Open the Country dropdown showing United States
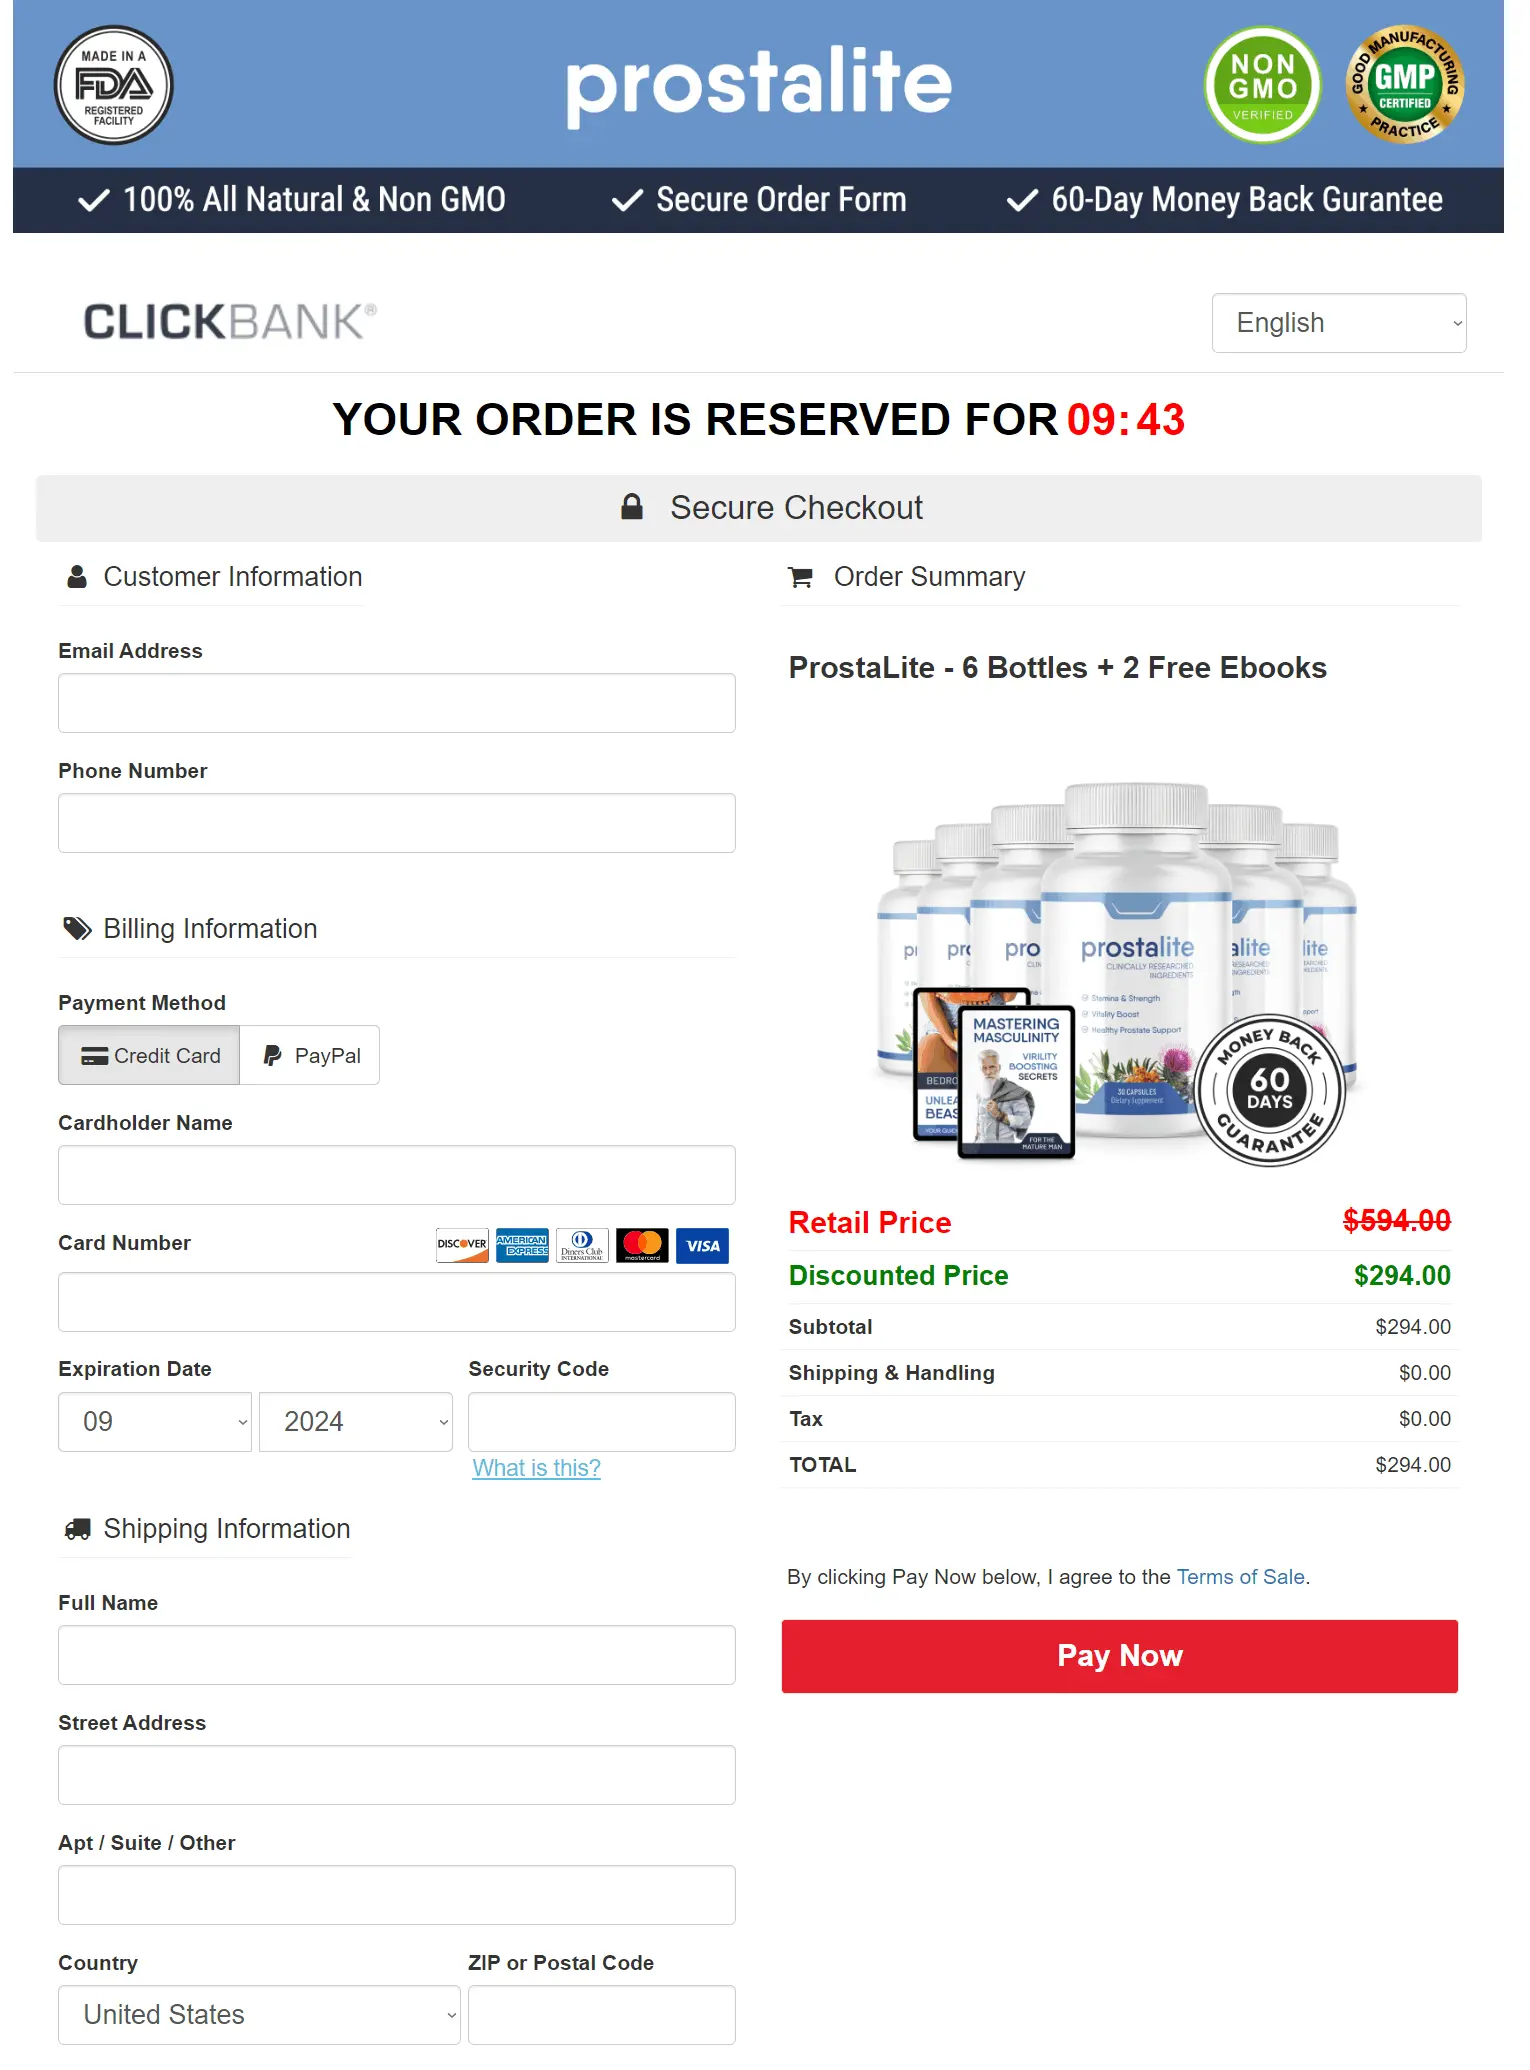 (259, 2014)
